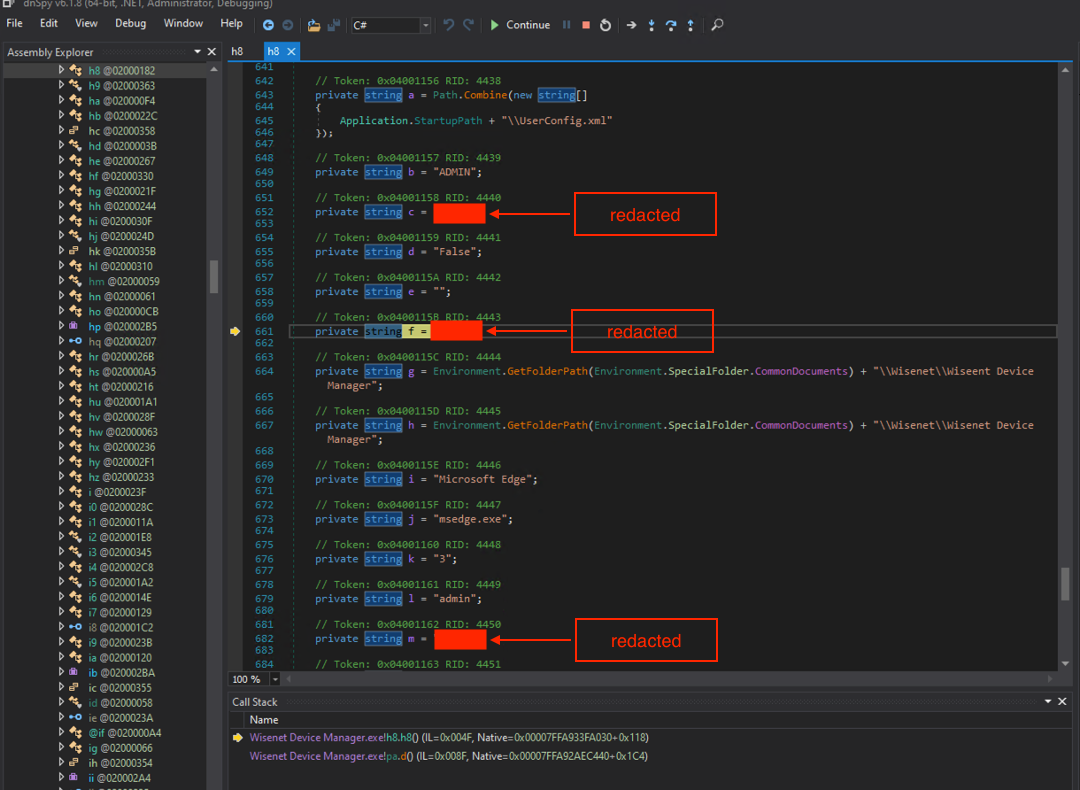Expand the h8 @02000182 tree node
Viewport: 1080px width, 790px height.
(x=61, y=71)
